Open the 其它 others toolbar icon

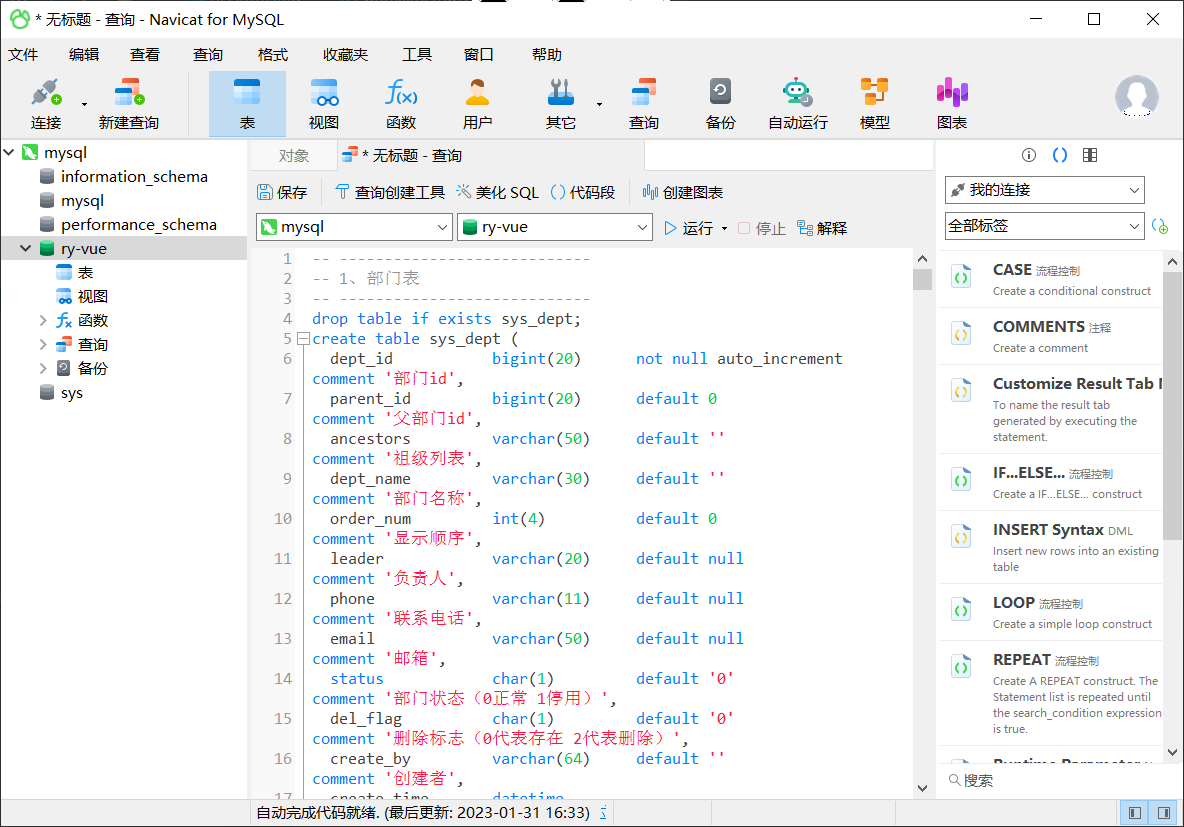pyautogui.click(x=561, y=104)
